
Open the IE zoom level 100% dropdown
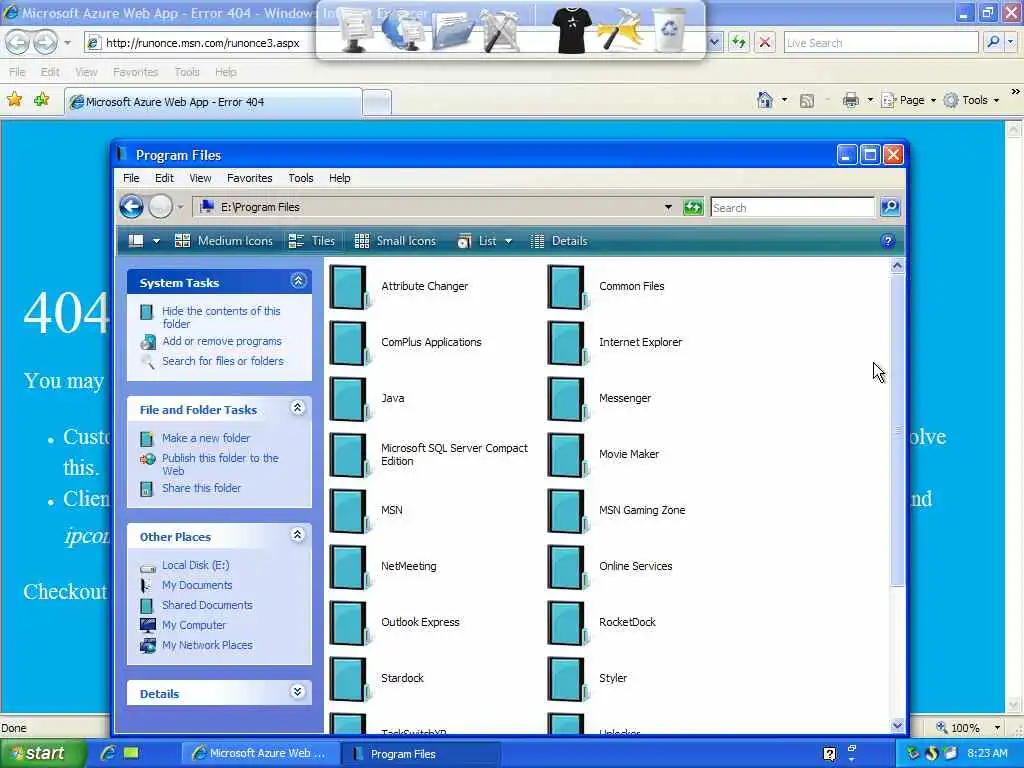997,728
